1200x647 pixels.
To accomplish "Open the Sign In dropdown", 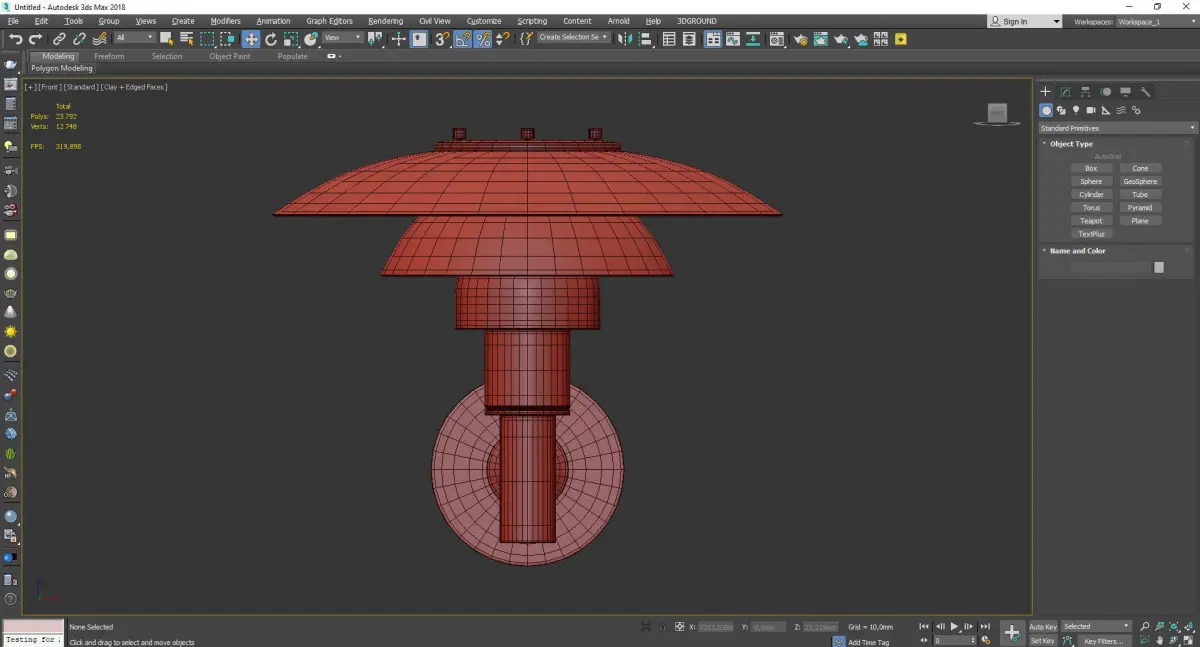I will pyautogui.click(x=1024, y=21).
